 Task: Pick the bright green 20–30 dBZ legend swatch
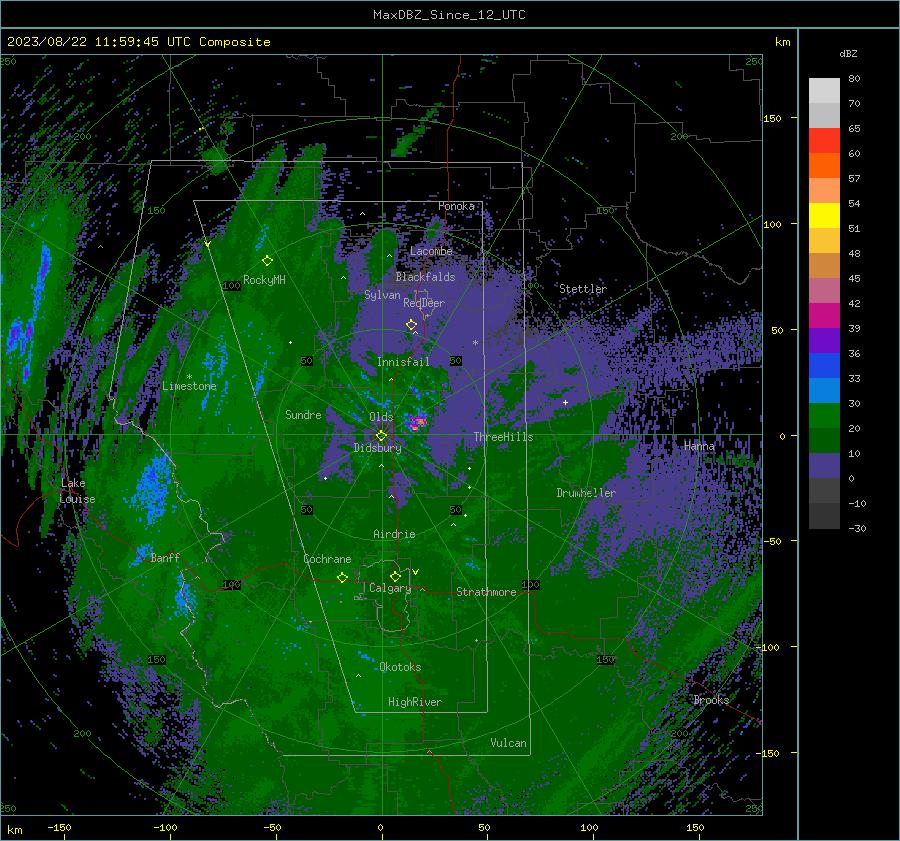tap(824, 416)
